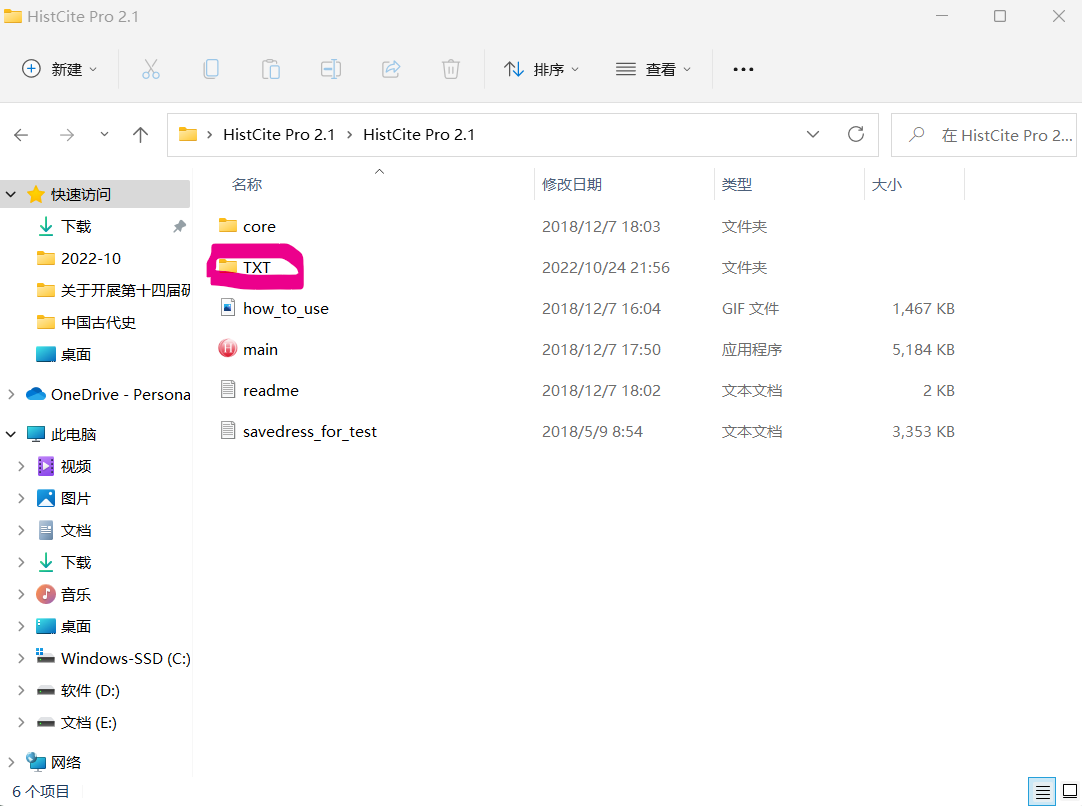
Task: Expand the OneDrive - Personal tree item
Action: 9,394
